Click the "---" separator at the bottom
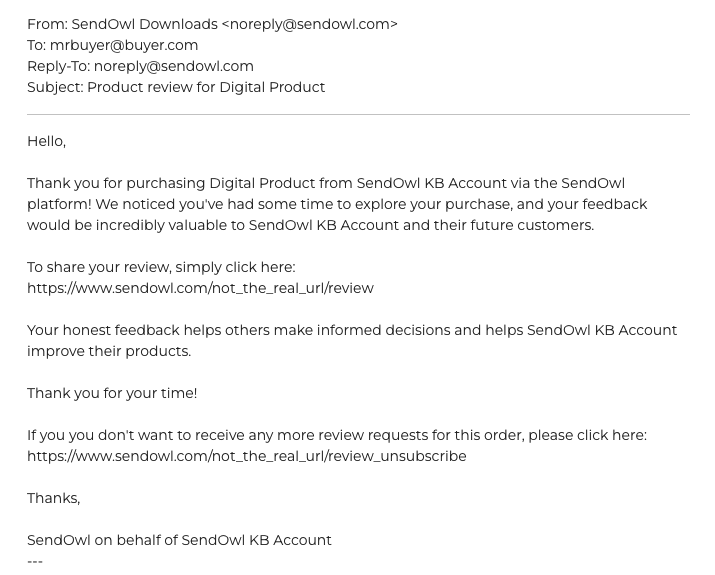 point(35,561)
